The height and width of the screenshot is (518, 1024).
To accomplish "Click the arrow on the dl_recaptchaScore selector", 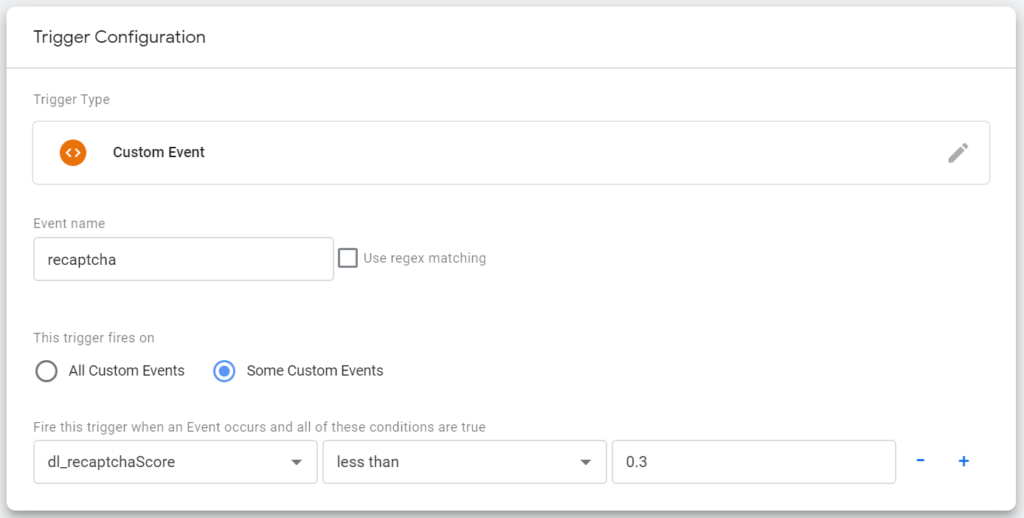I will coord(296,462).
